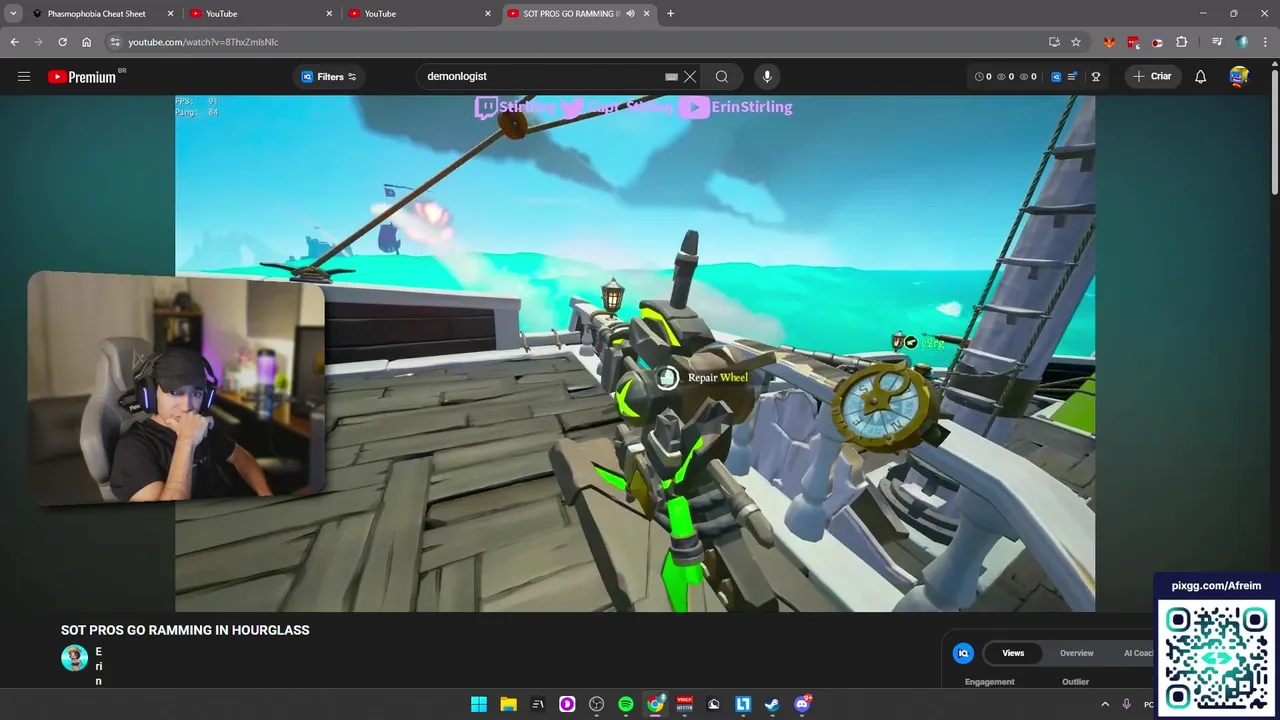Open Steam from taskbar
The height and width of the screenshot is (720, 1280).
[x=772, y=704]
